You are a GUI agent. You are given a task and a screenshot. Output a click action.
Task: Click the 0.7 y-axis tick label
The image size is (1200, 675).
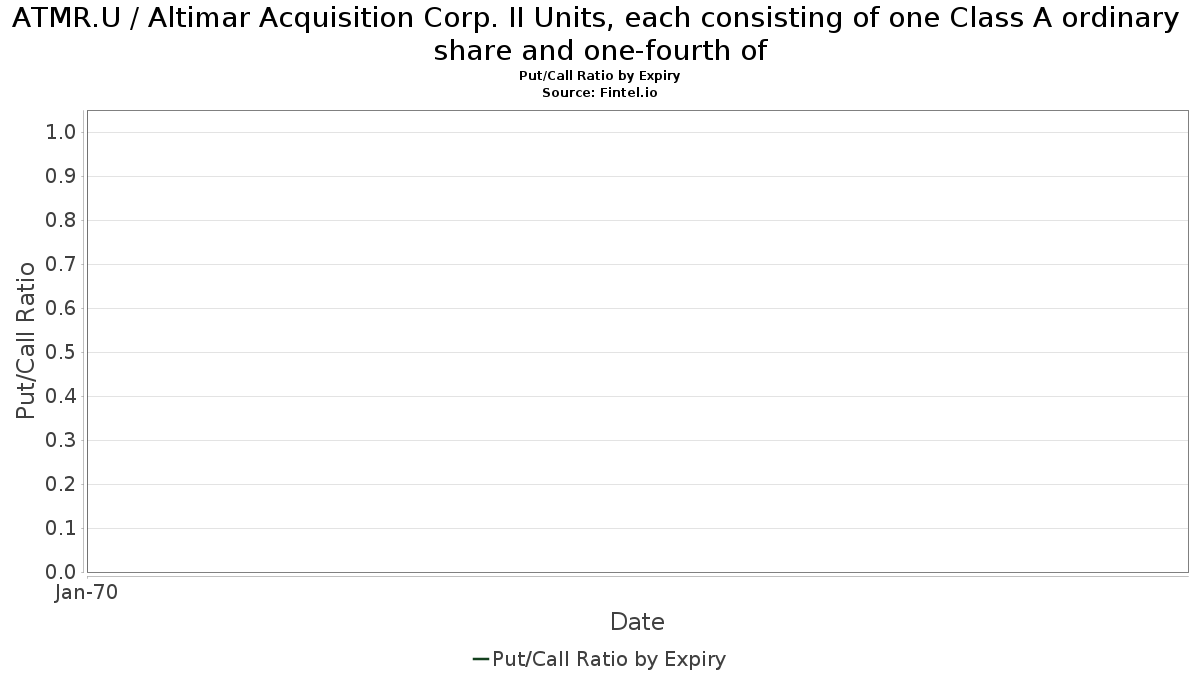(62, 264)
